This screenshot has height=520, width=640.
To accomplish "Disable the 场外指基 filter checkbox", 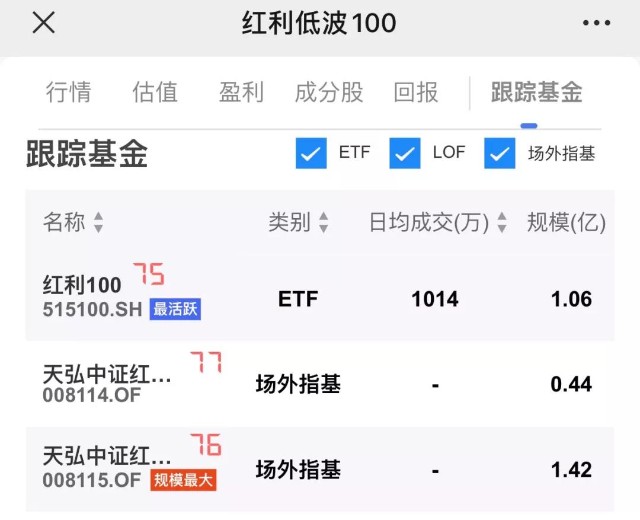I will pos(499,154).
